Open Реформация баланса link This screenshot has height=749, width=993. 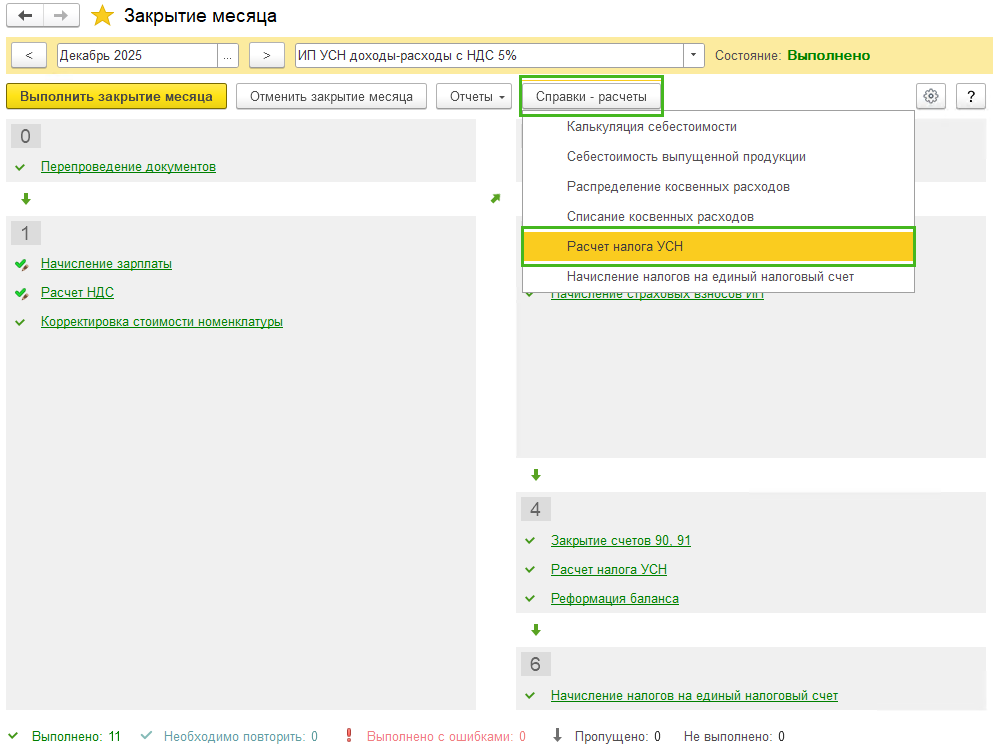614,598
